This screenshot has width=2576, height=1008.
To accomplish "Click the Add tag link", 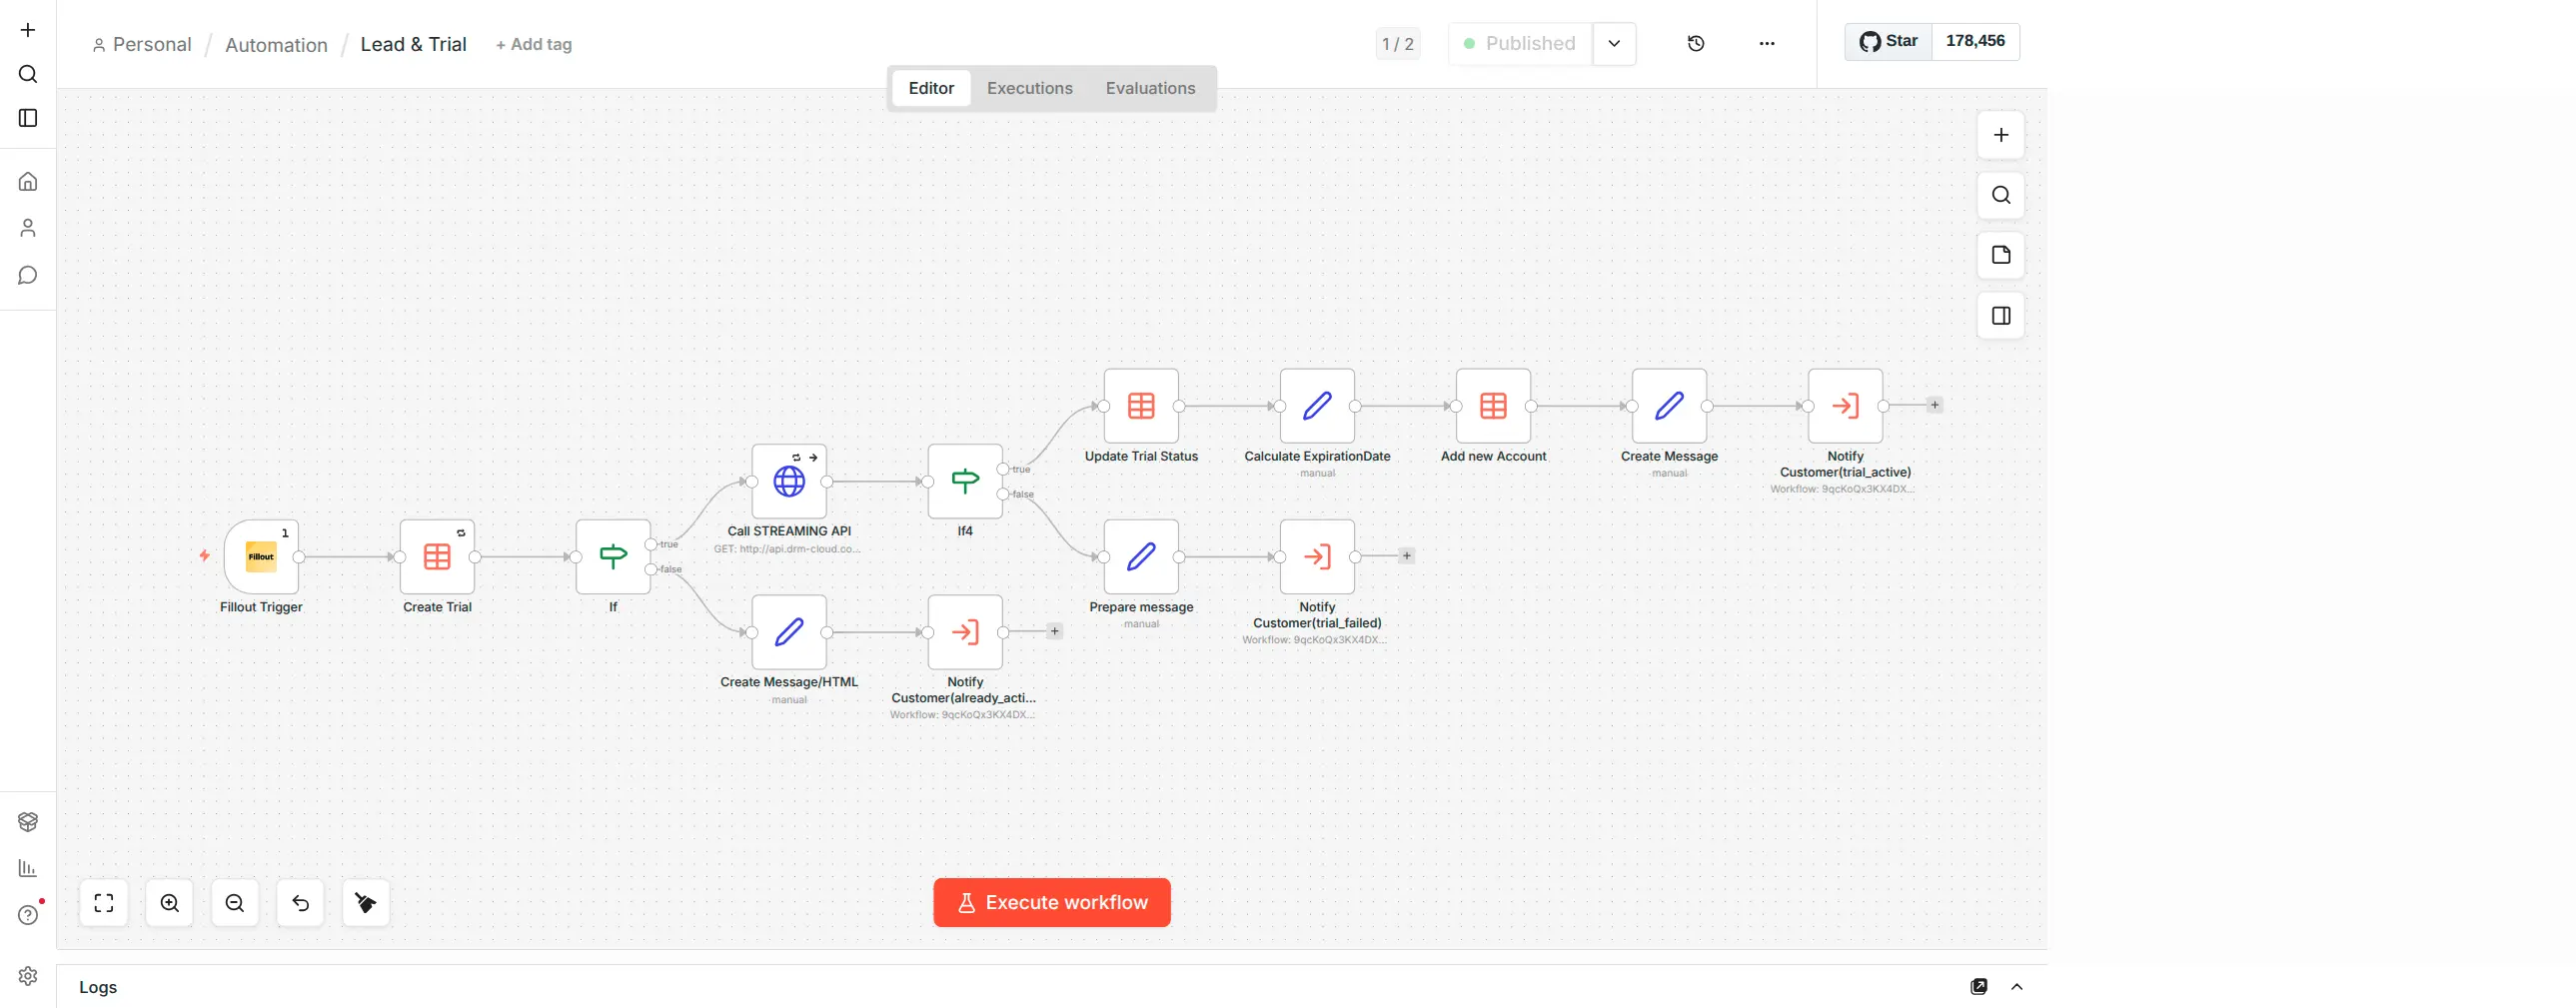I will coord(534,44).
